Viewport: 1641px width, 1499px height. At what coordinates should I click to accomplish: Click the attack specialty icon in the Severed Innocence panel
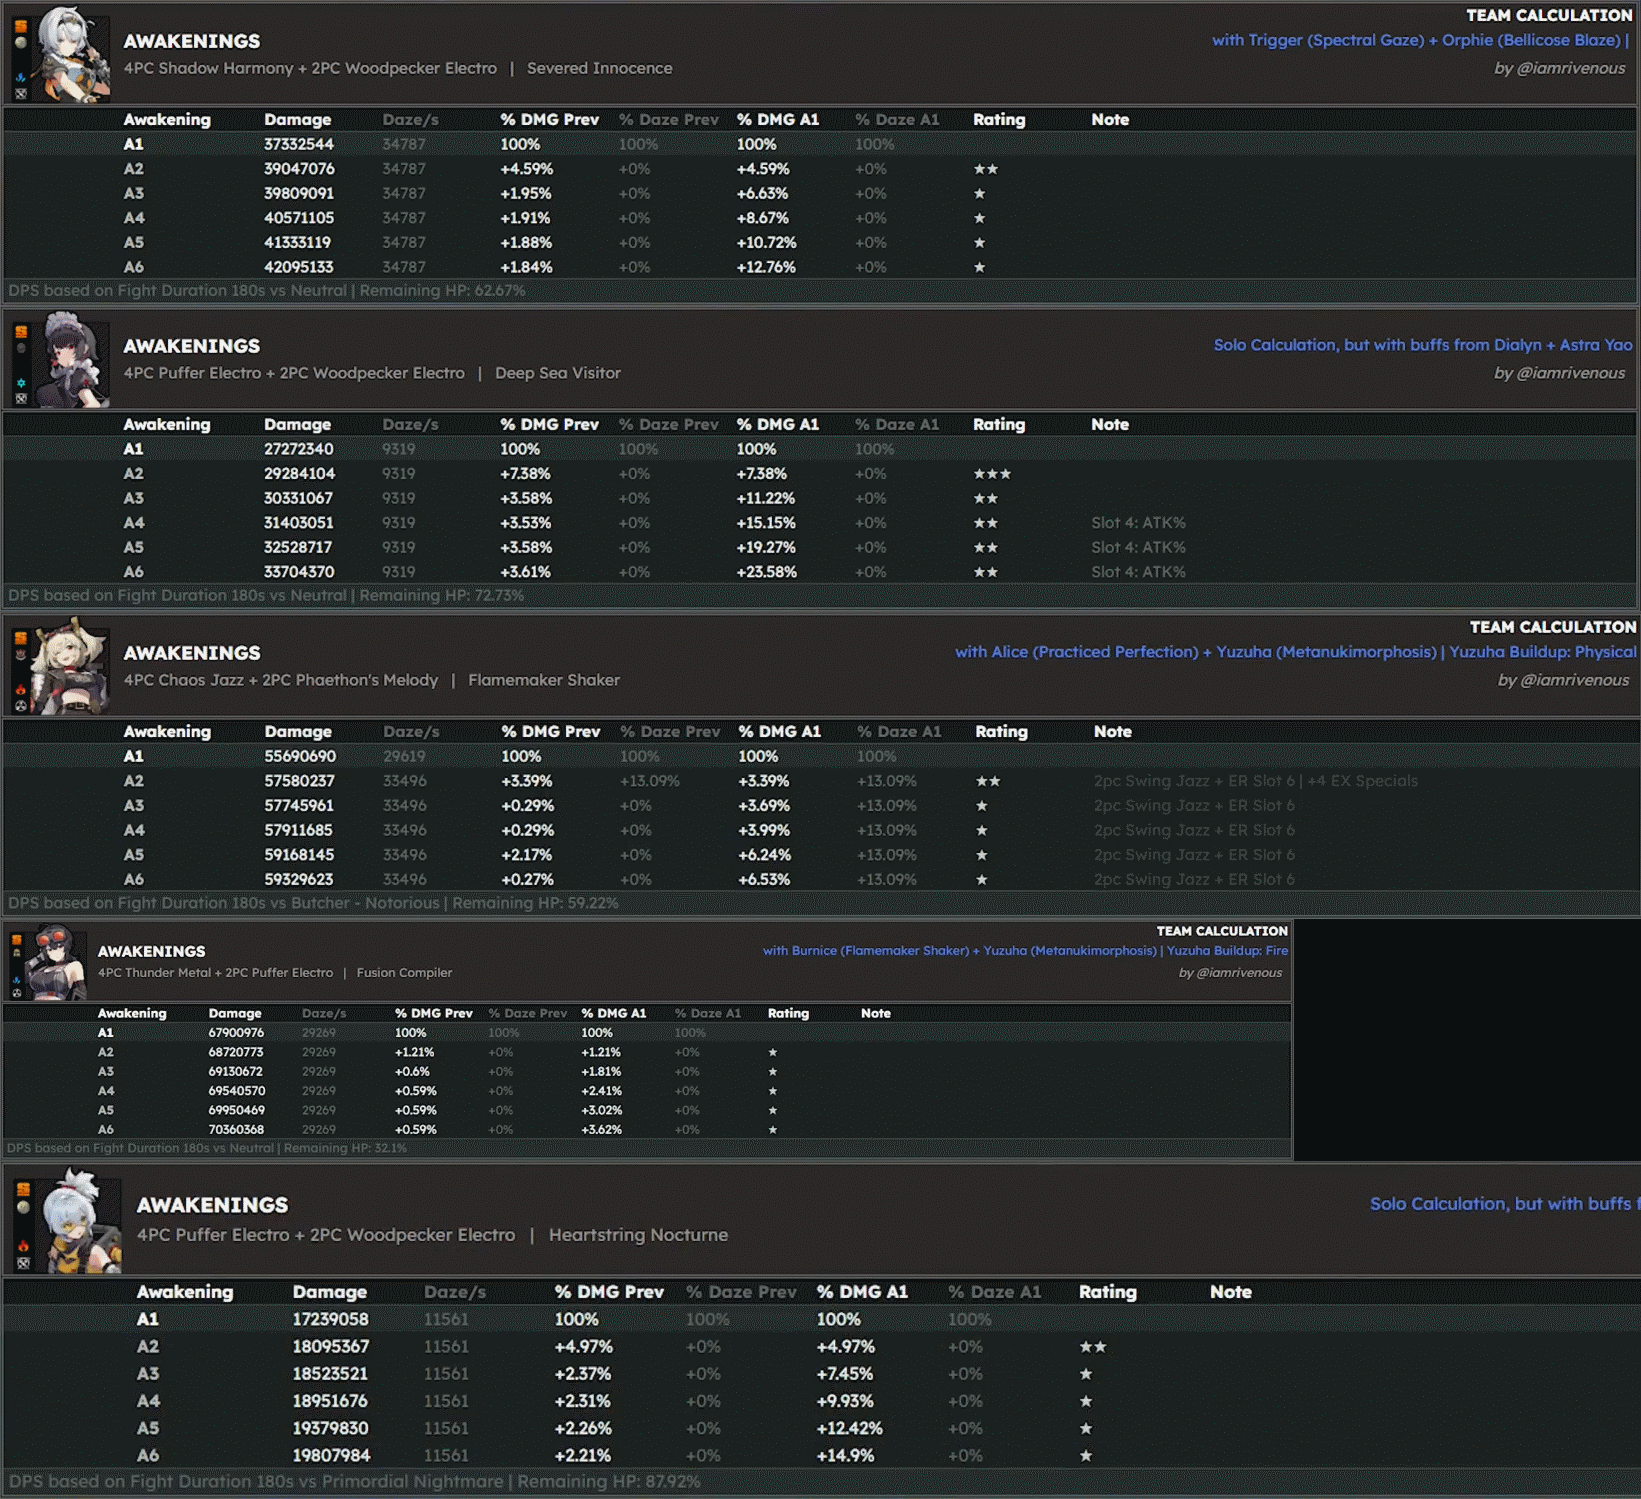point(21,94)
